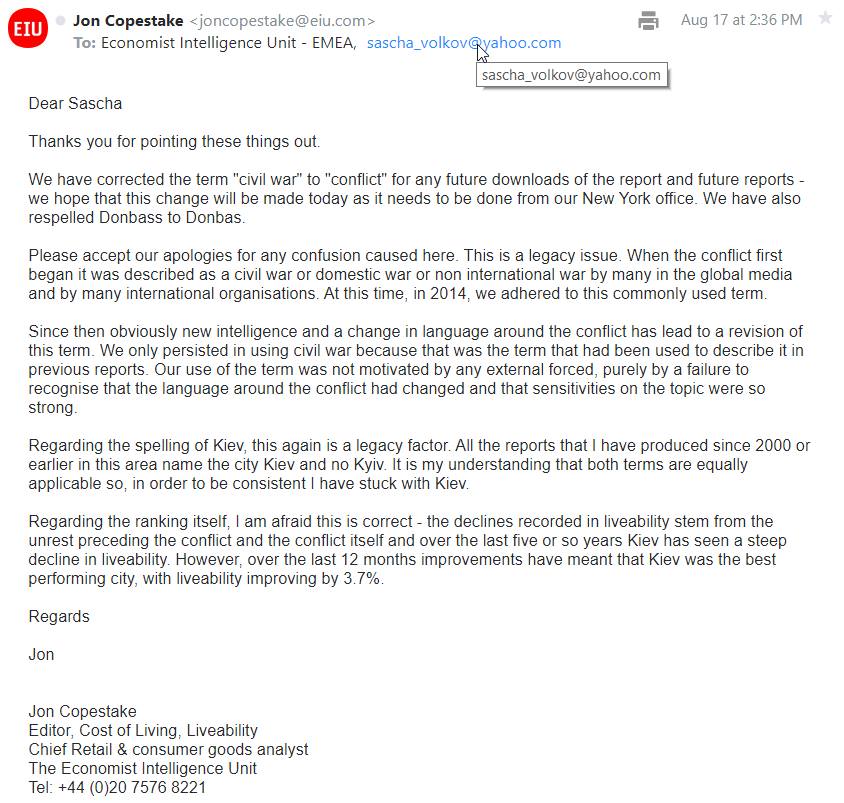Click the "Regards" closing line
This screenshot has width=844, height=803.
point(59,616)
